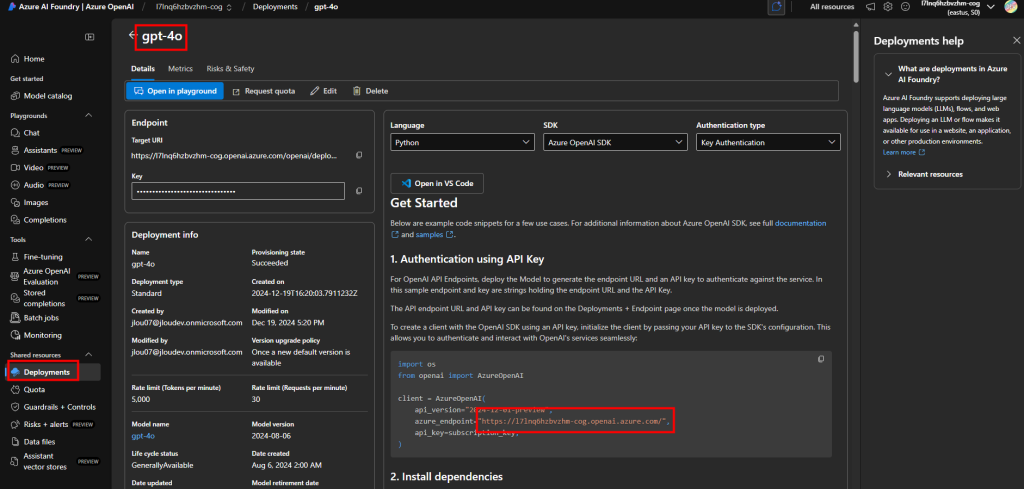Switch to the Details tab
This screenshot has height=489, width=1024.
click(143, 69)
